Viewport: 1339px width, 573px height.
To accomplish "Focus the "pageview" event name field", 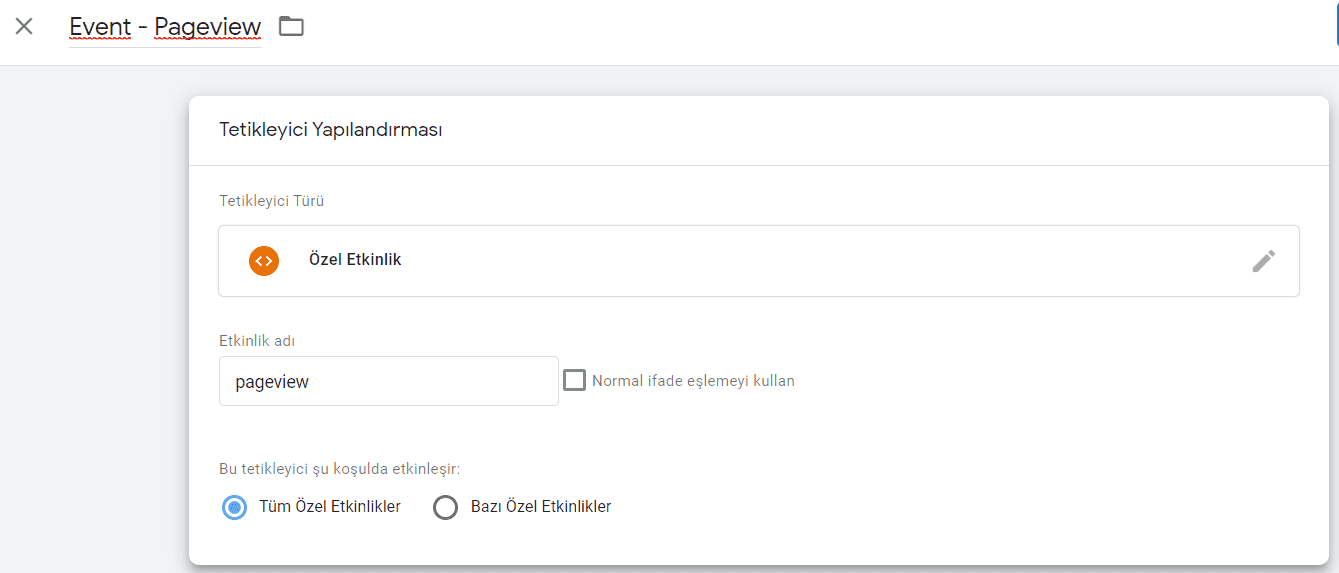I will [388, 381].
